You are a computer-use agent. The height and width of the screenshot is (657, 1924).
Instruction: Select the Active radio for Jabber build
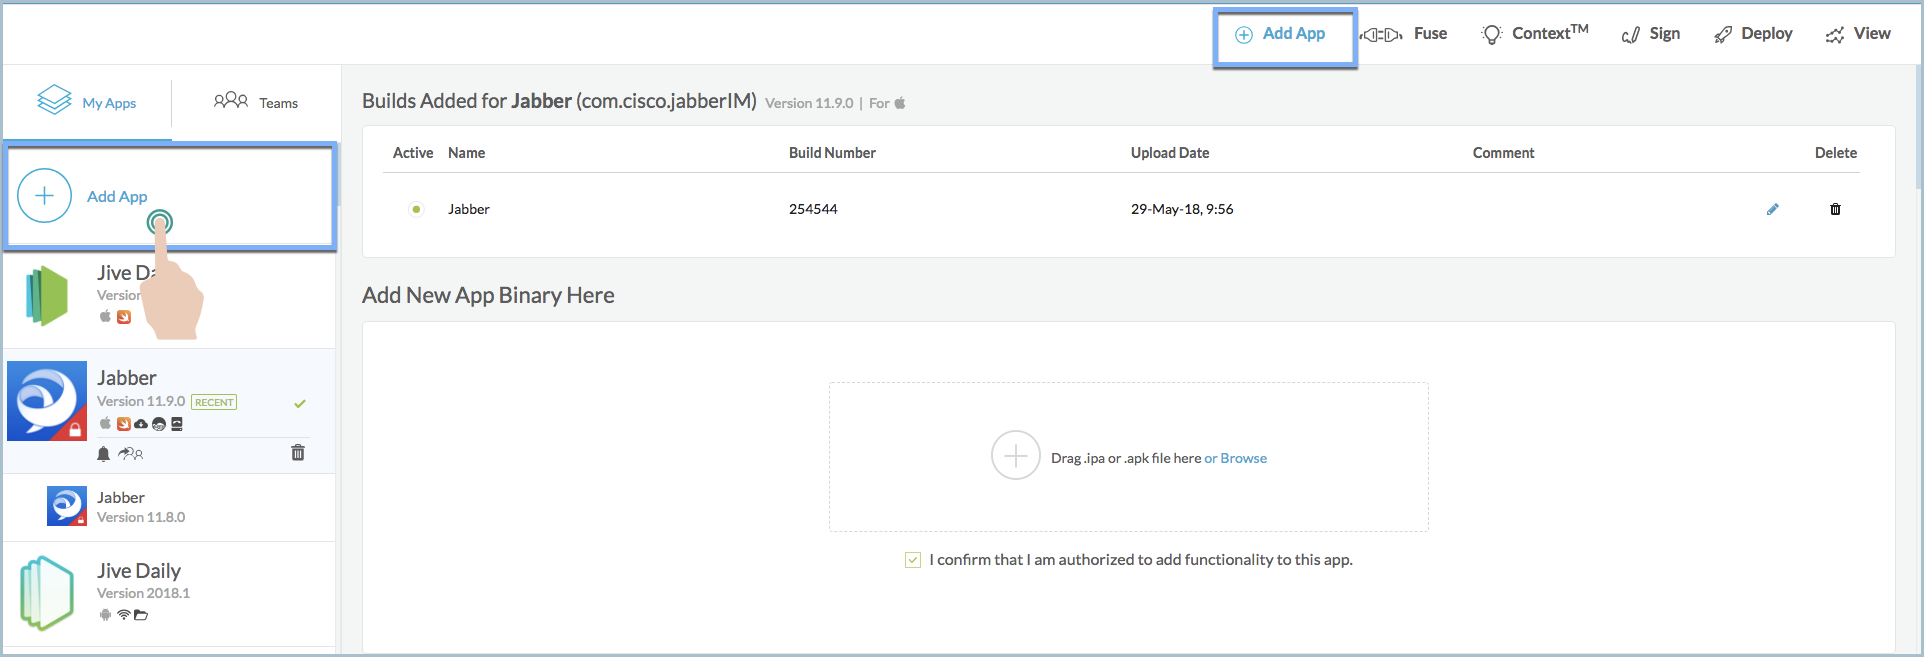(x=416, y=209)
